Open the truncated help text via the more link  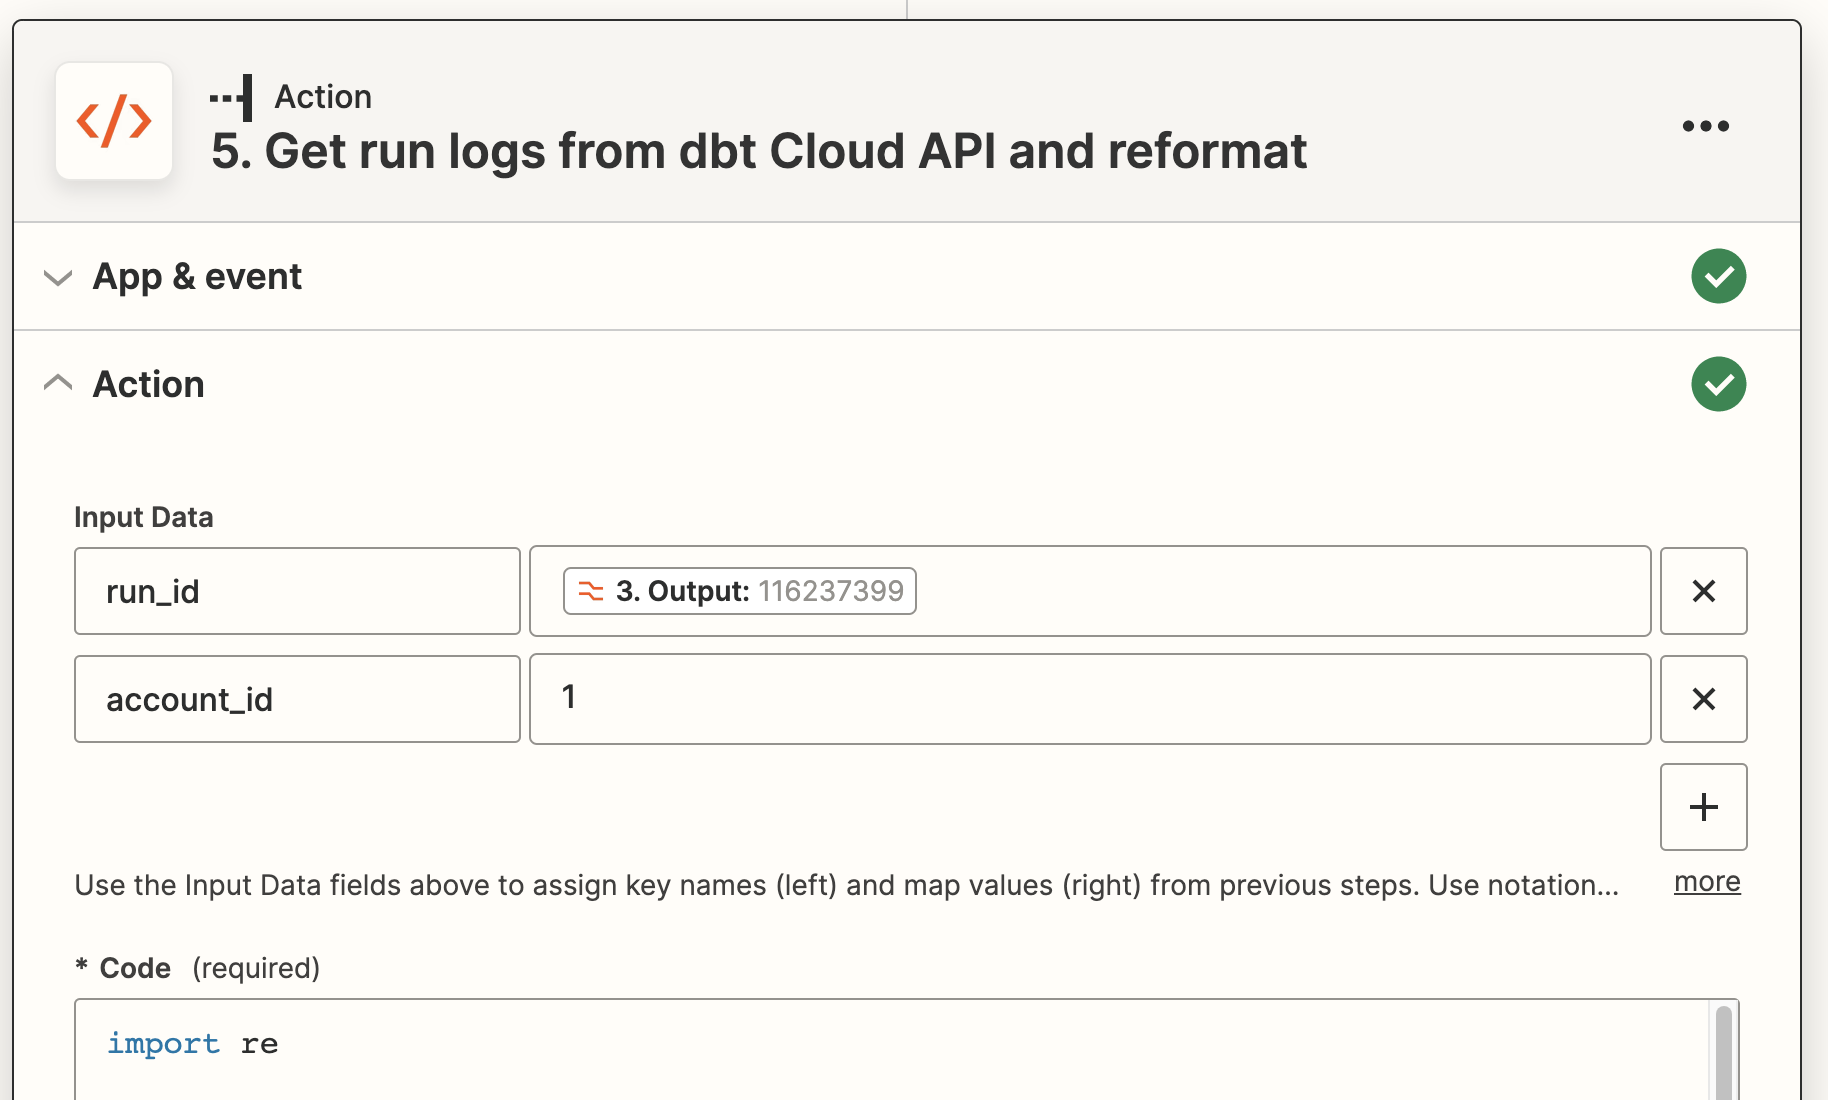point(1706,881)
